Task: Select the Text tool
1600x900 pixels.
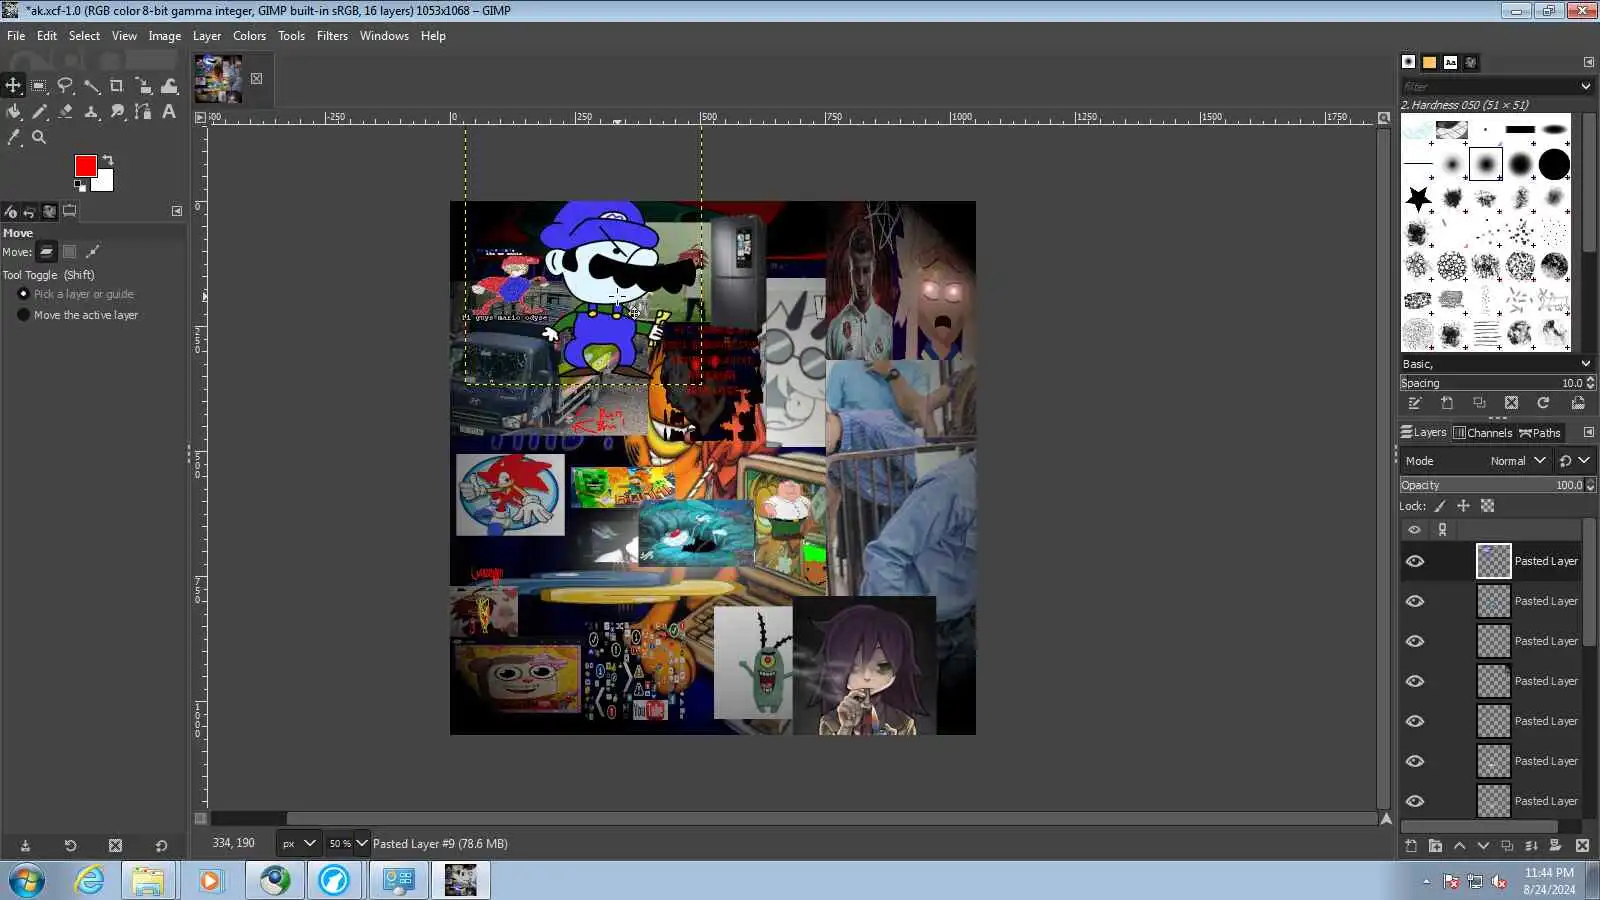Action: pyautogui.click(x=169, y=112)
